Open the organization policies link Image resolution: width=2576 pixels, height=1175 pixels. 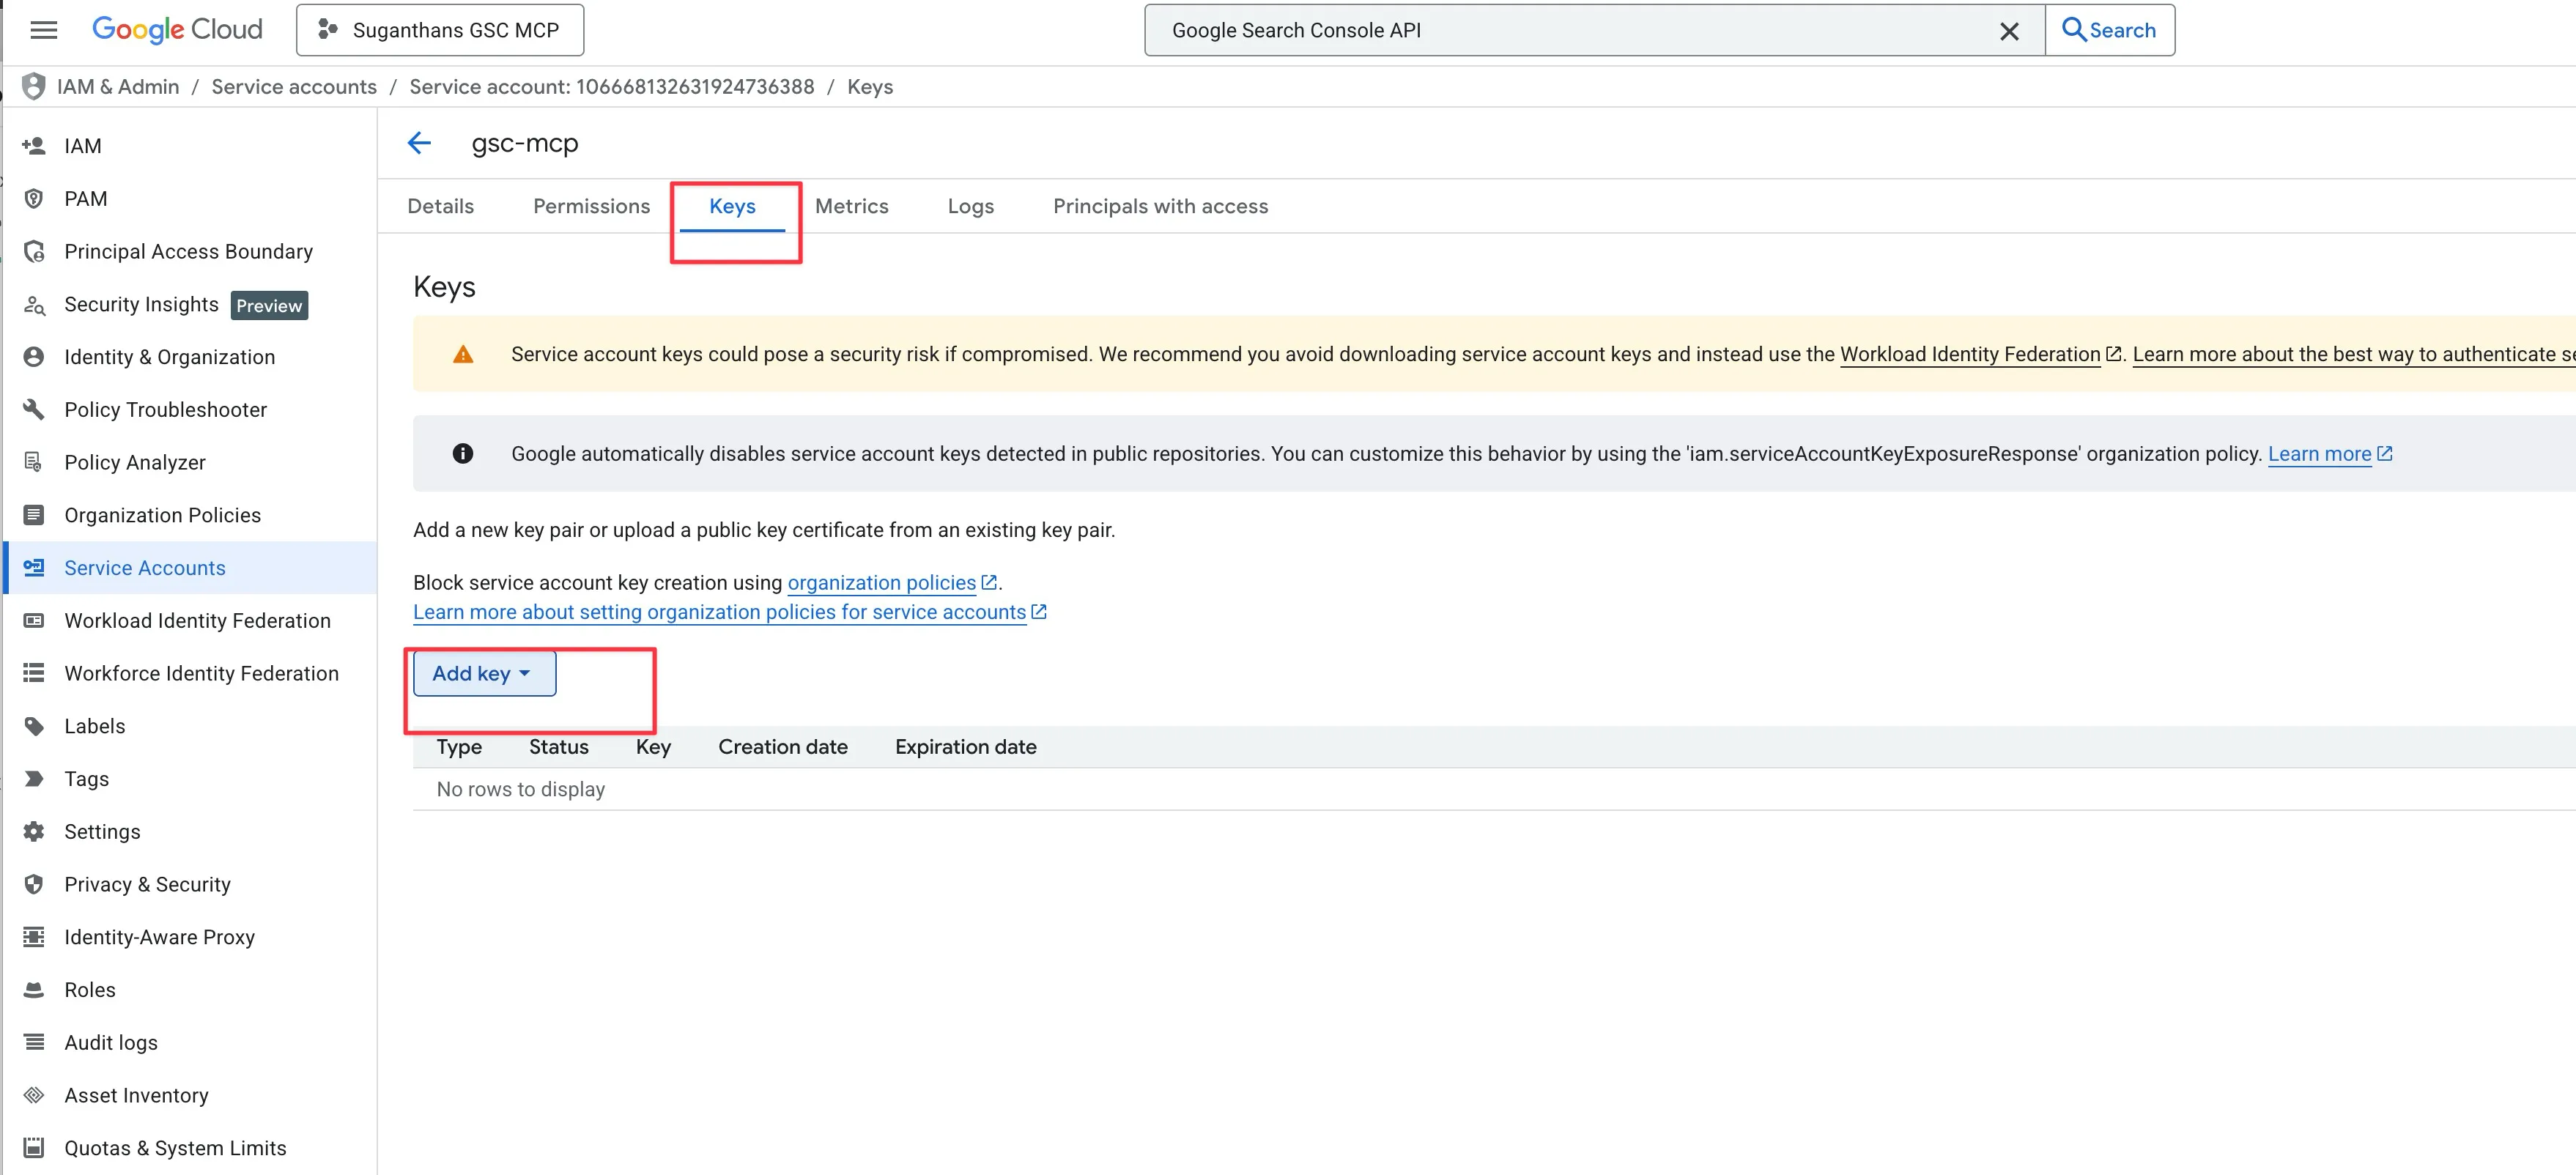pyautogui.click(x=881, y=582)
